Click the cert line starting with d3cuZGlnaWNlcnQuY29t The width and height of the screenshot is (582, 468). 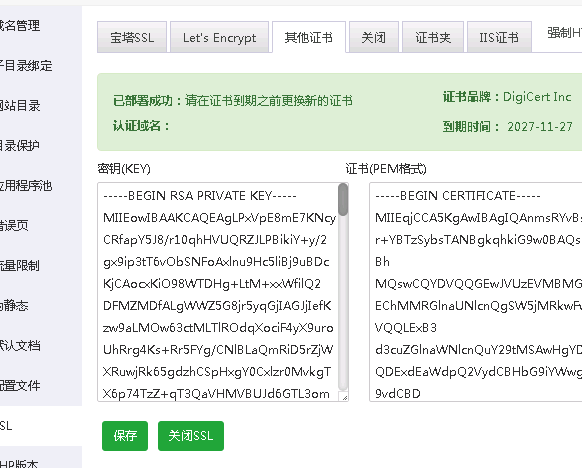click(x=478, y=350)
